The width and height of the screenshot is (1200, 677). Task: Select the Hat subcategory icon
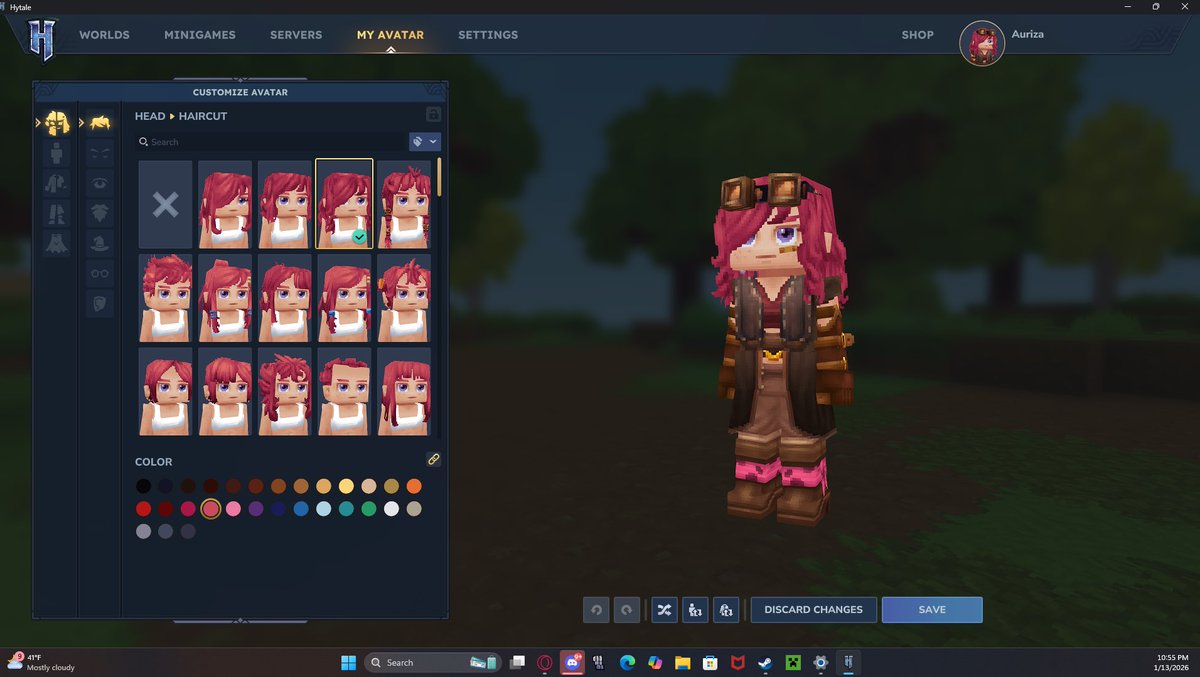[x=100, y=243]
